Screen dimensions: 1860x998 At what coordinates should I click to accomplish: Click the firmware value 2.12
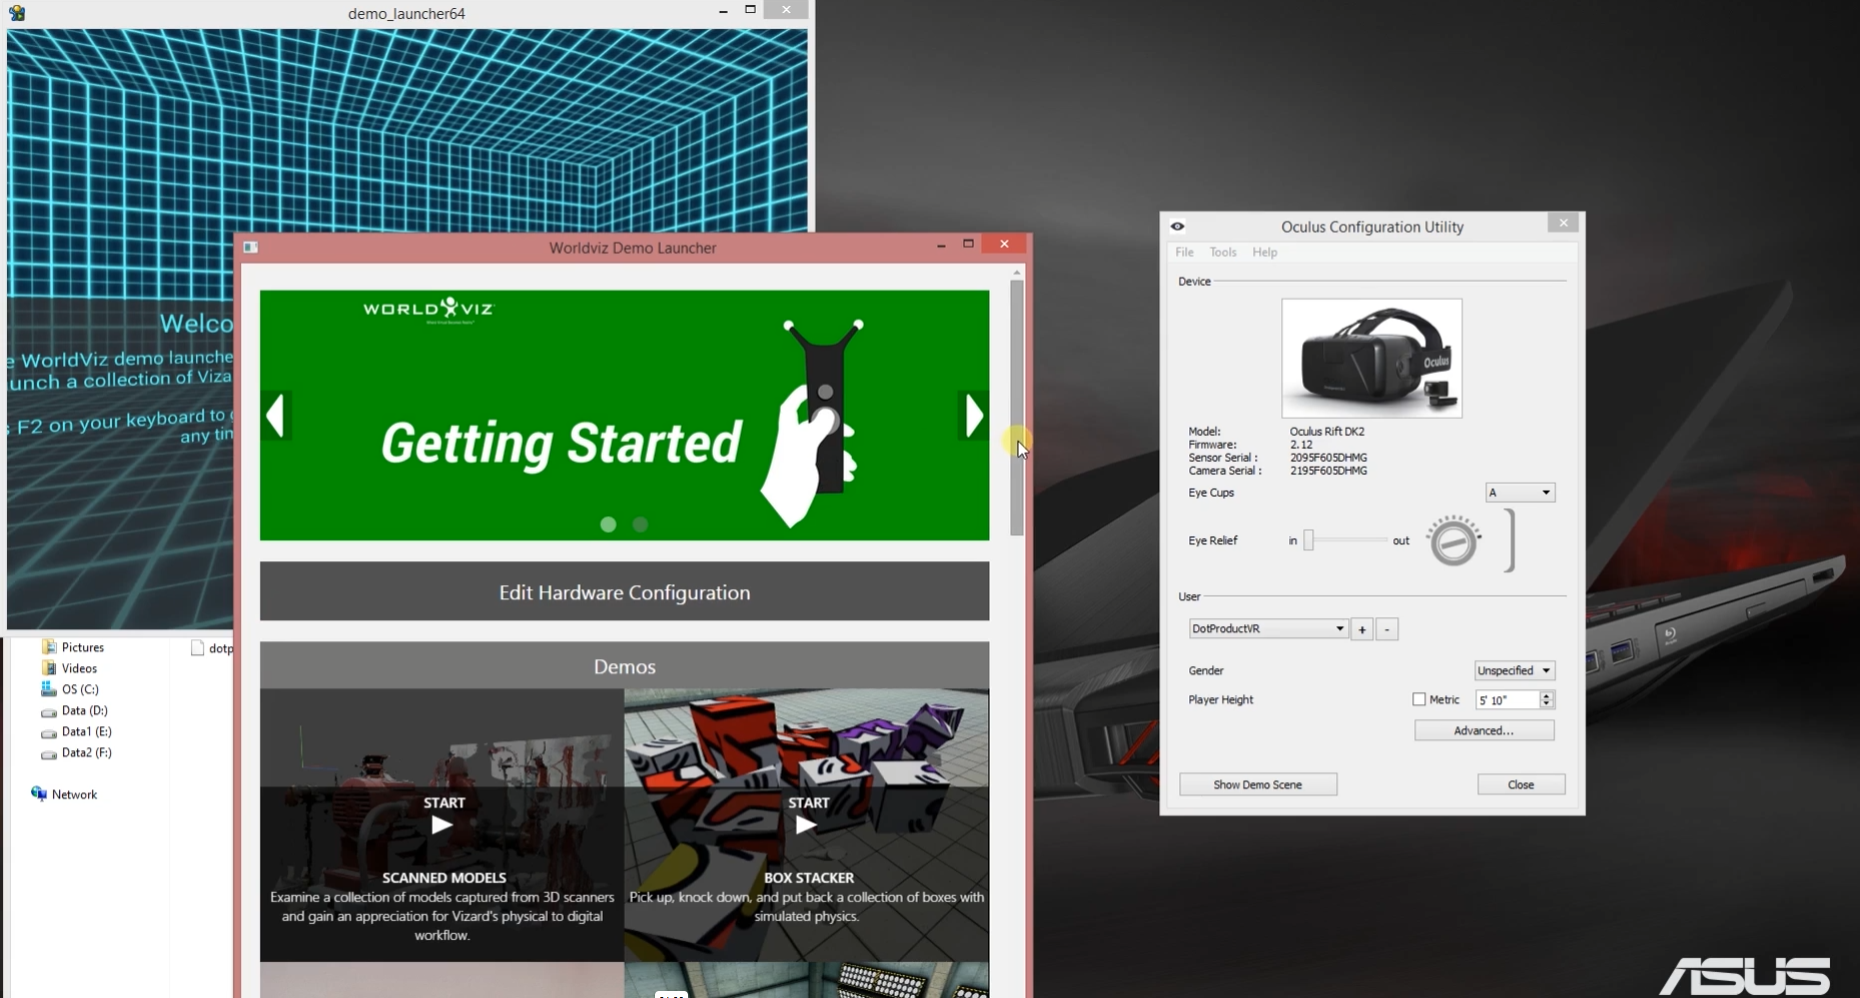1301,444
